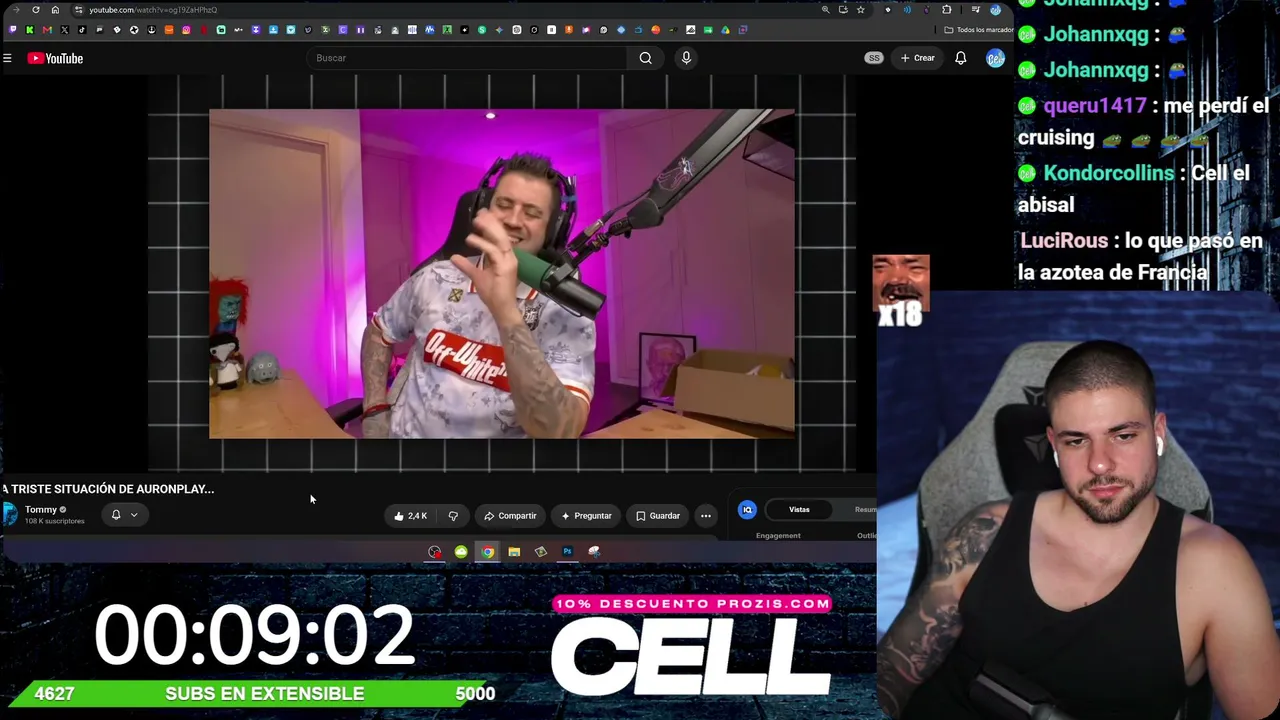This screenshot has height=720, width=1280.
Task: Click chat username 'Kondorcollins'
Action: 1109,173
